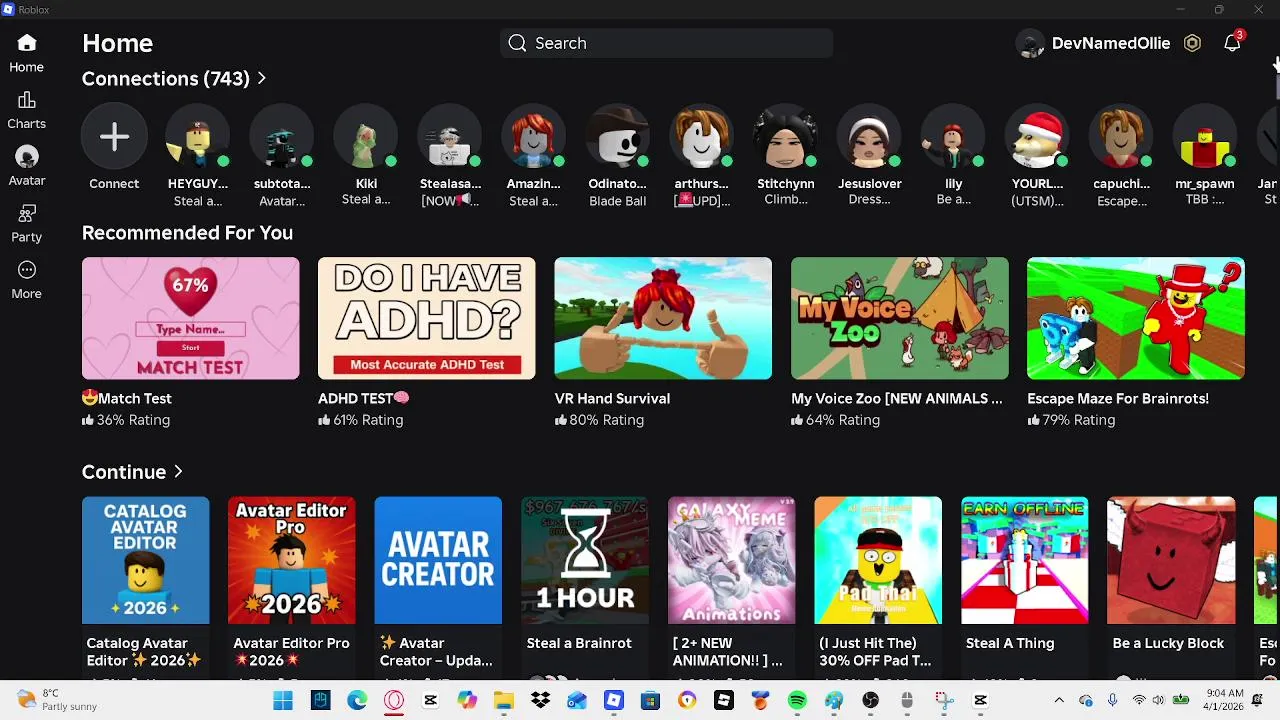Open the Connections (743) heading
The image size is (1280, 720).
tap(166, 78)
